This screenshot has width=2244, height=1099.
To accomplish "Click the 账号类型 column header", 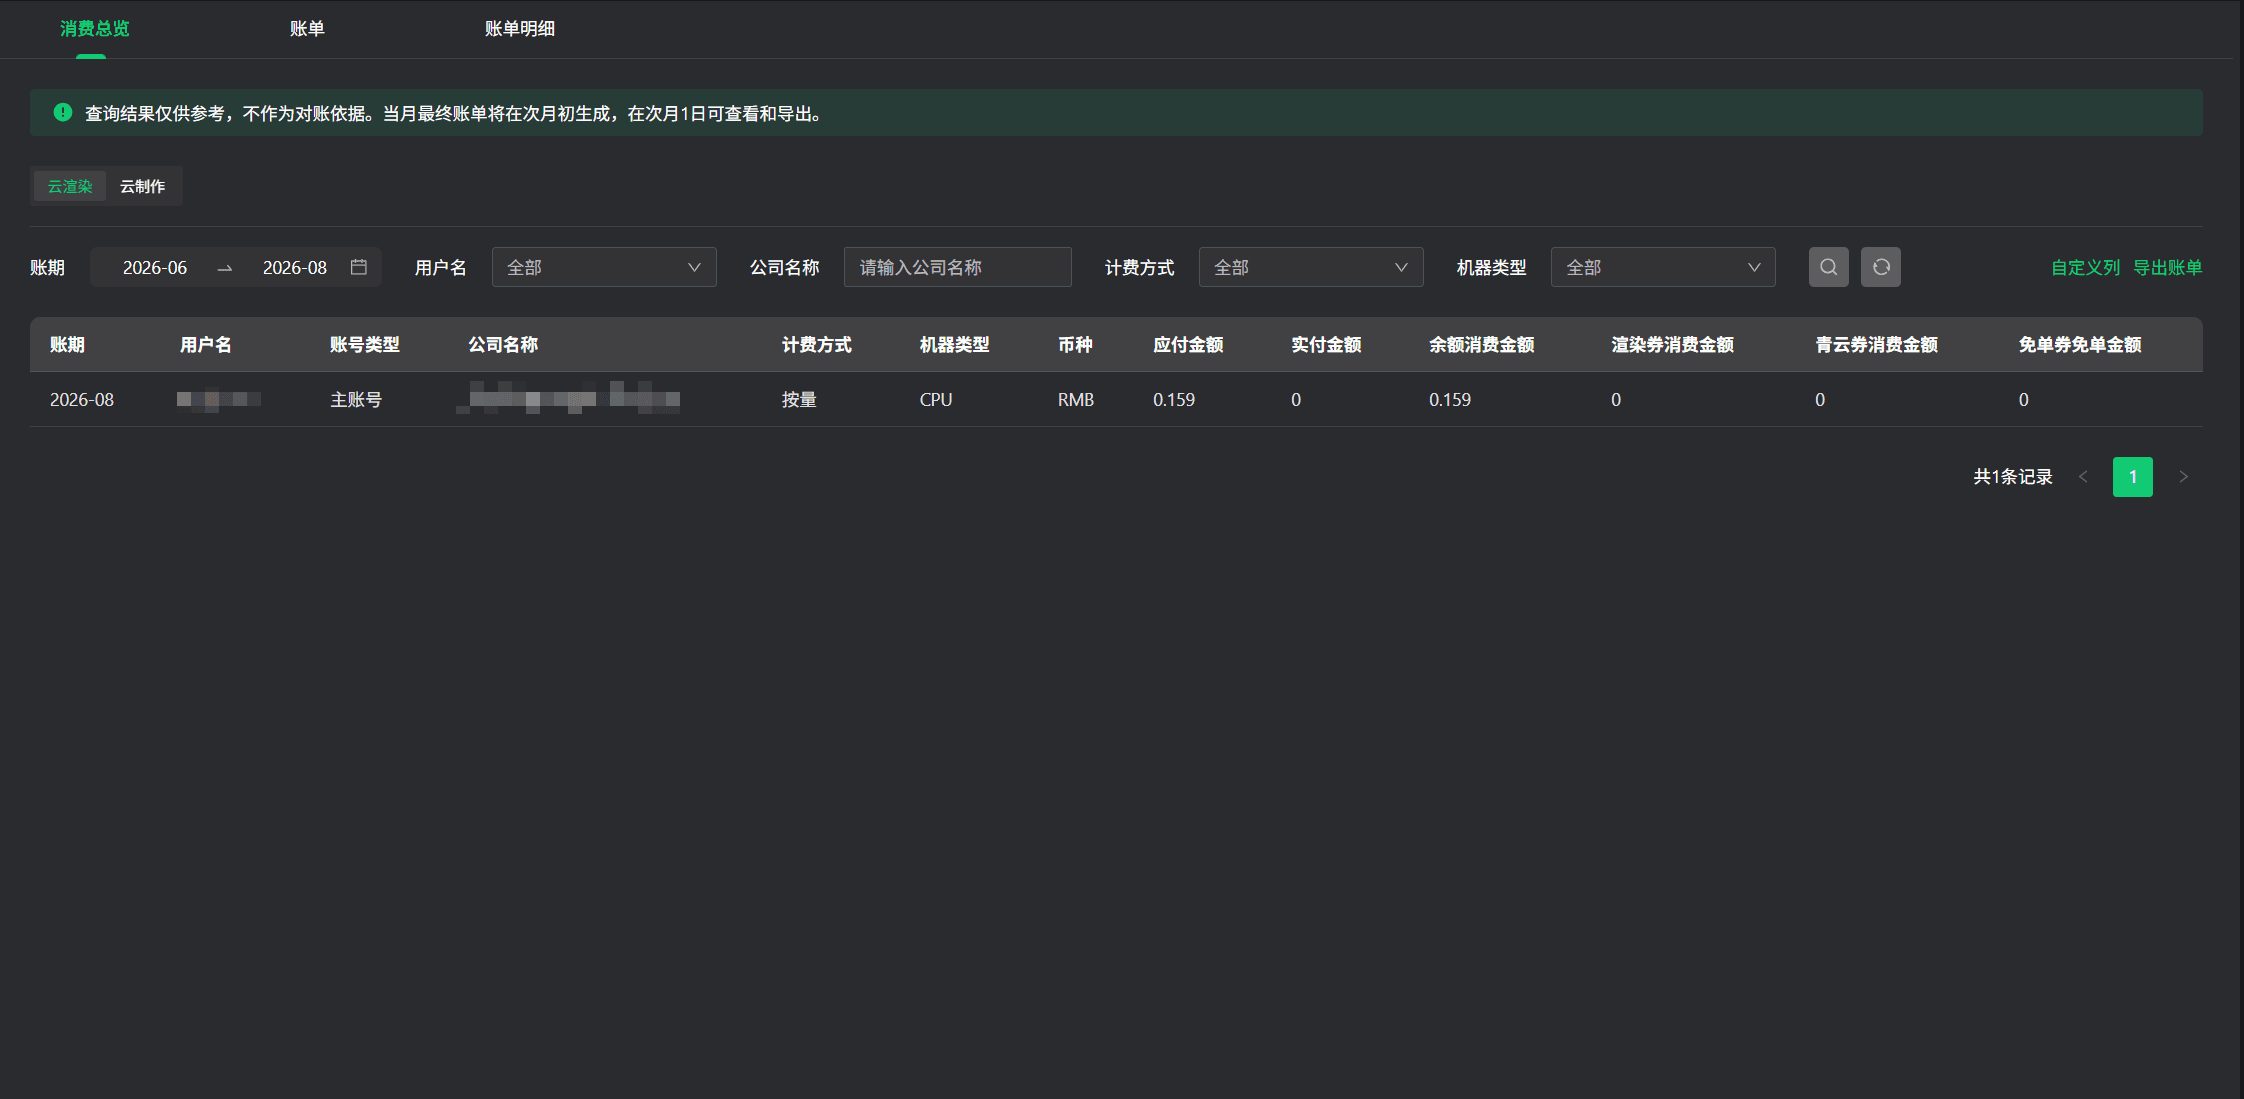I will click(x=365, y=345).
